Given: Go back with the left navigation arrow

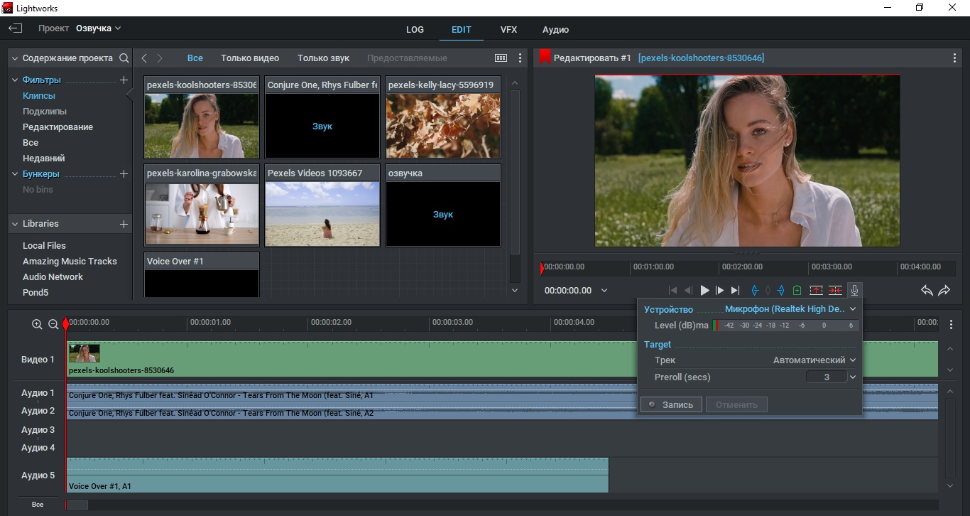Looking at the screenshot, I should pyautogui.click(x=144, y=58).
